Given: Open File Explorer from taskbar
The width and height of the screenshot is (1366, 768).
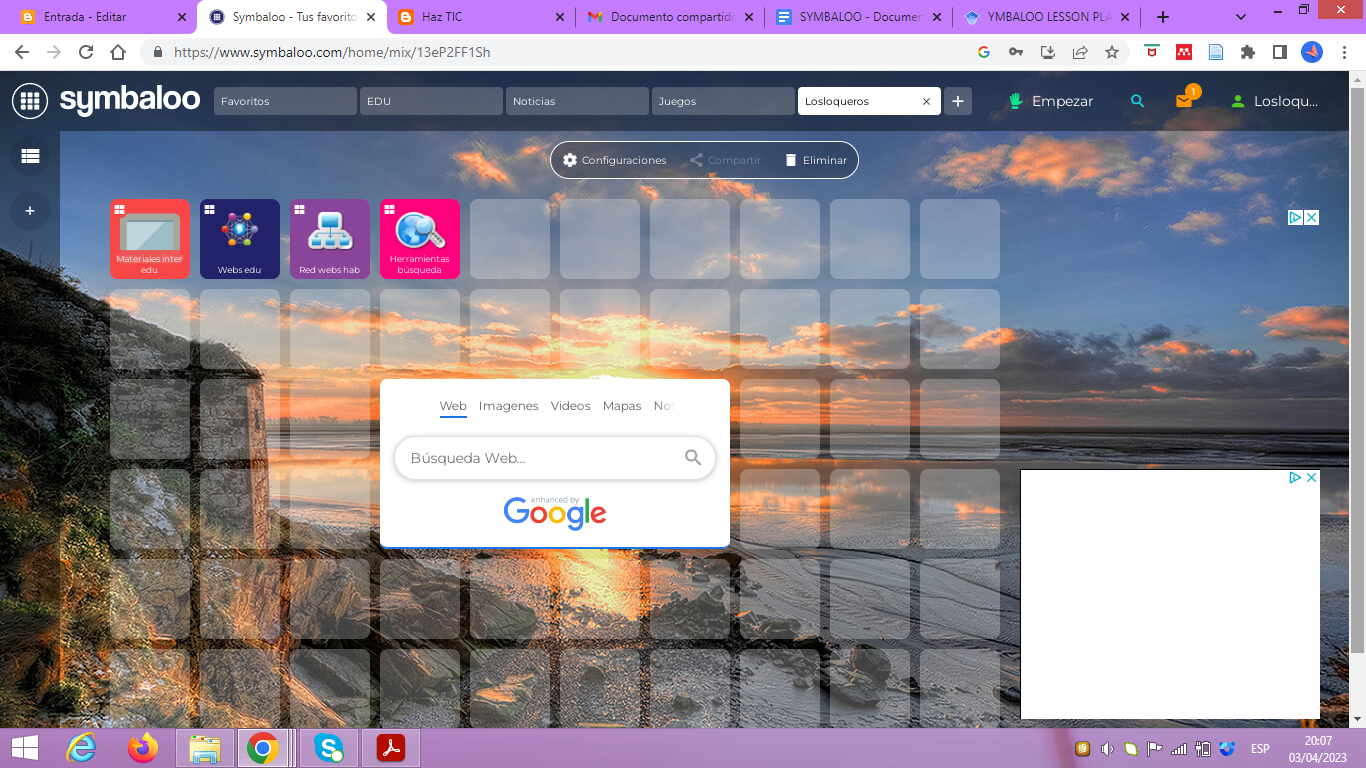Looking at the screenshot, I should coord(205,748).
